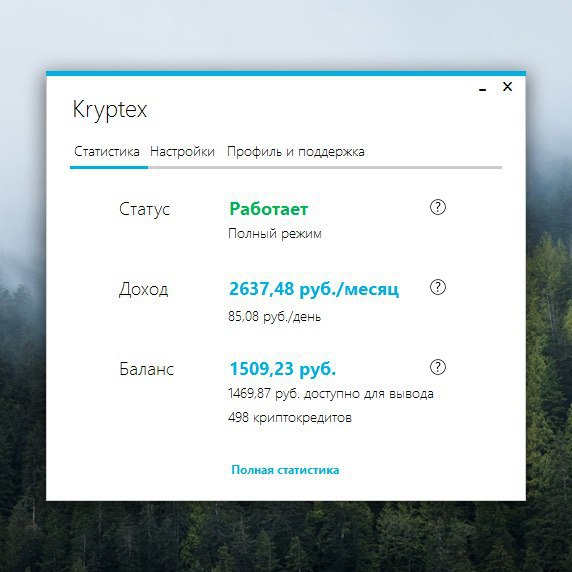Switch to the Статистика tab

tap(107, 151)
